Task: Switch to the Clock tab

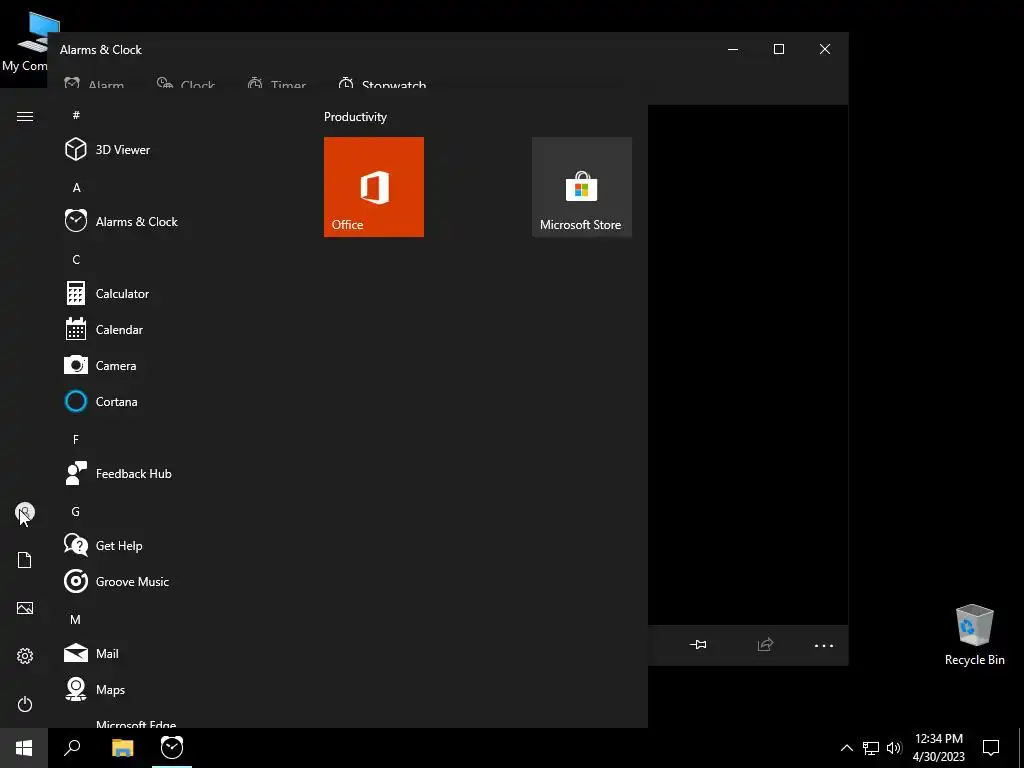Action: point(186,84)
